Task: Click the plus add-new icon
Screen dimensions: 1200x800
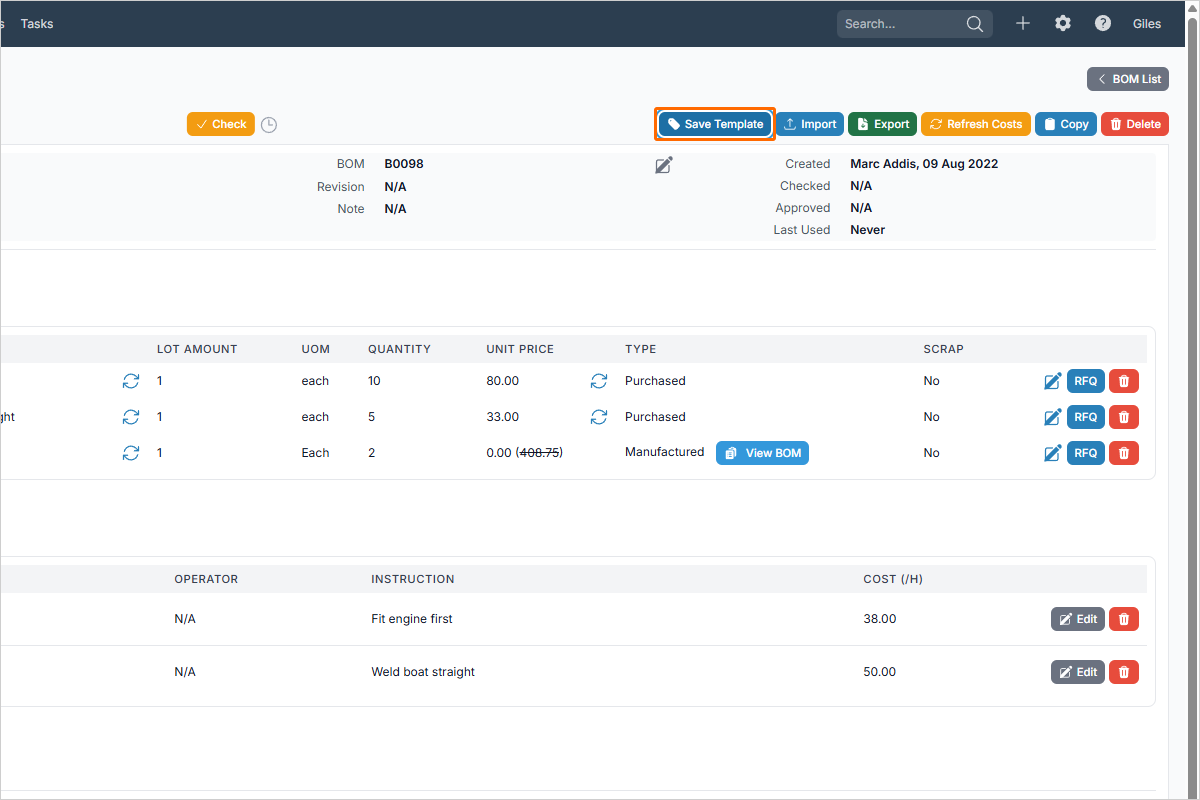Action: tap(1023, 23)
